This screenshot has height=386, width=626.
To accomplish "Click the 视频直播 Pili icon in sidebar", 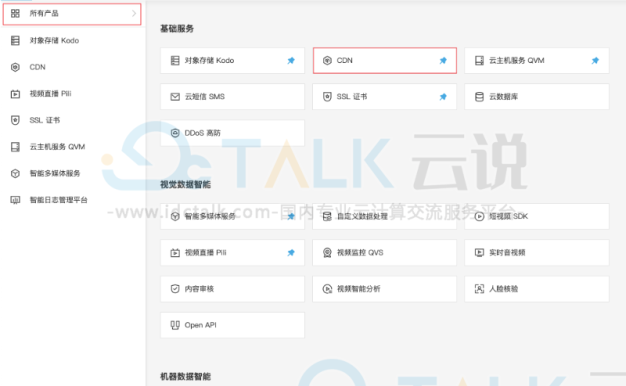I will (15, 94).
